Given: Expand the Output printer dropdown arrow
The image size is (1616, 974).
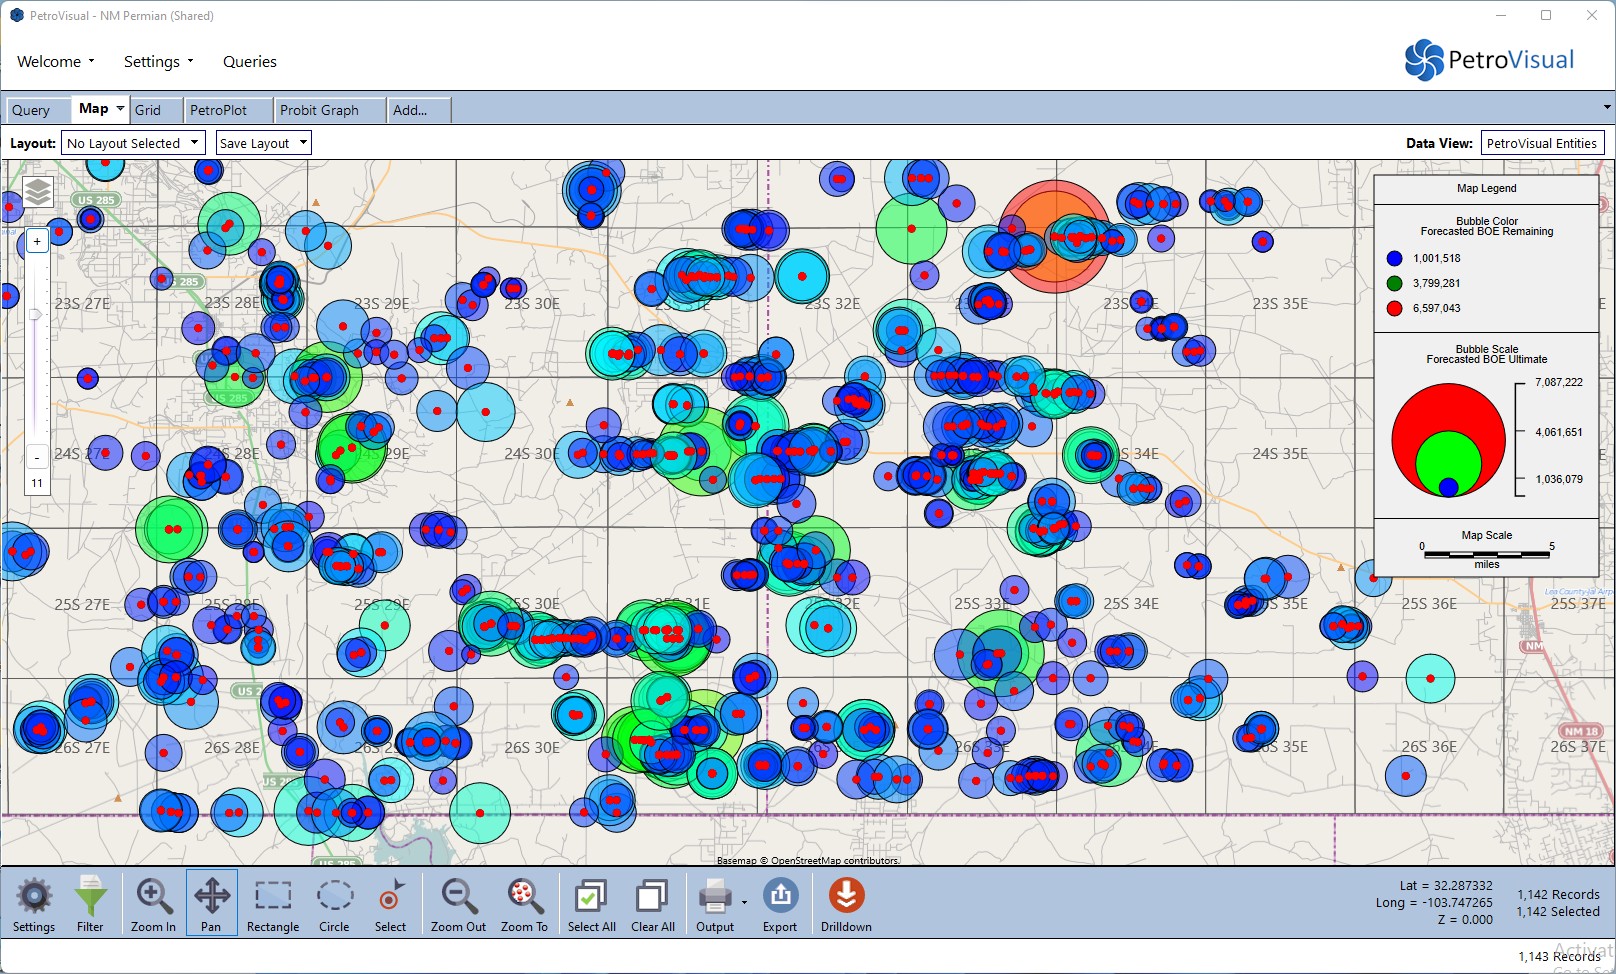Looking at the screenshot, I should [744, 902].
